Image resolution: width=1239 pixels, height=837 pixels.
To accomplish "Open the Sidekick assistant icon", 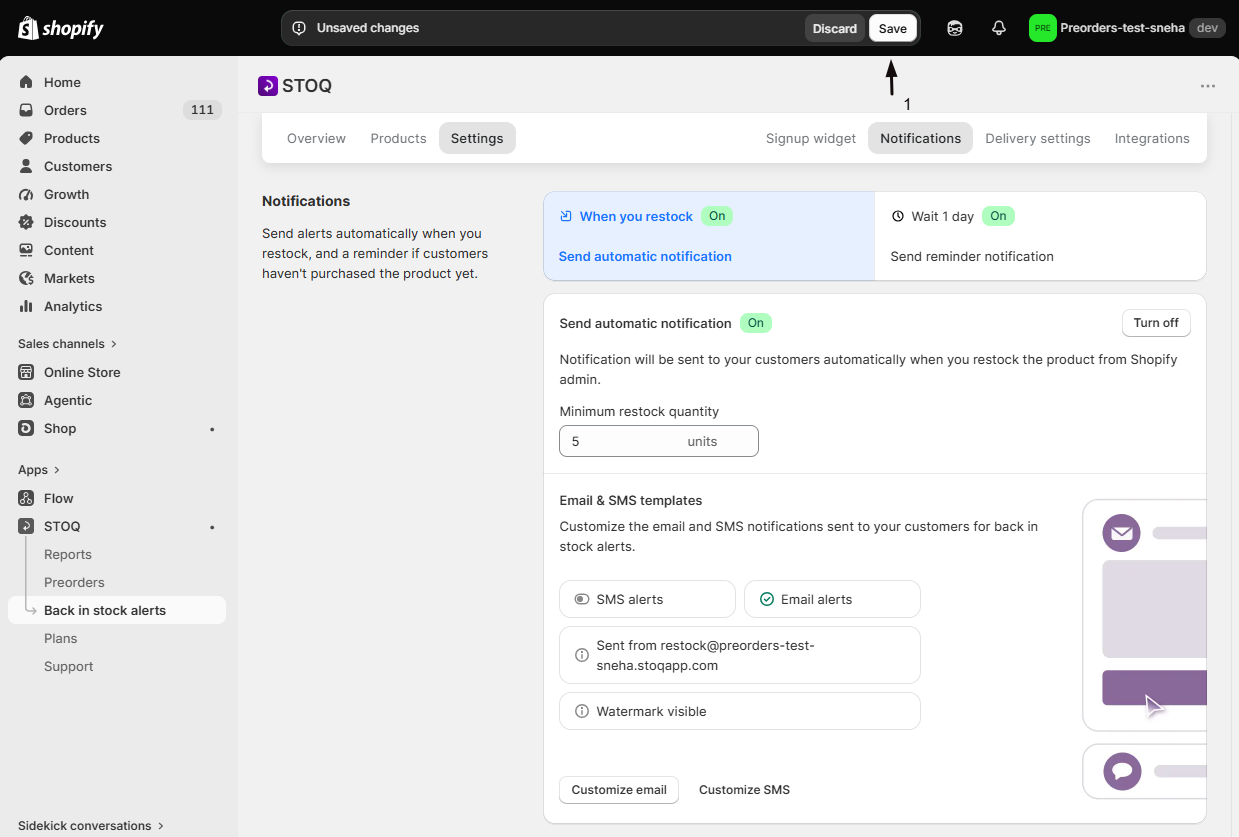I will [955, 28].
